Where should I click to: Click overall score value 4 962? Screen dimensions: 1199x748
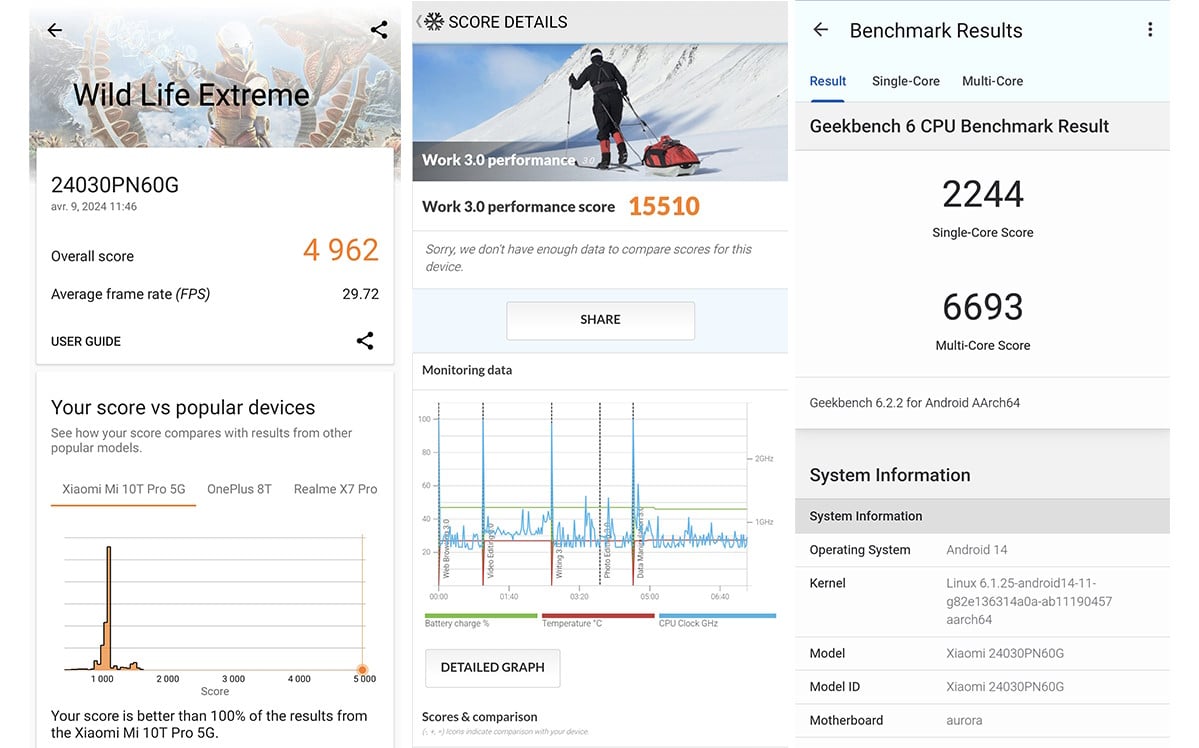click(x=340, y=250)
